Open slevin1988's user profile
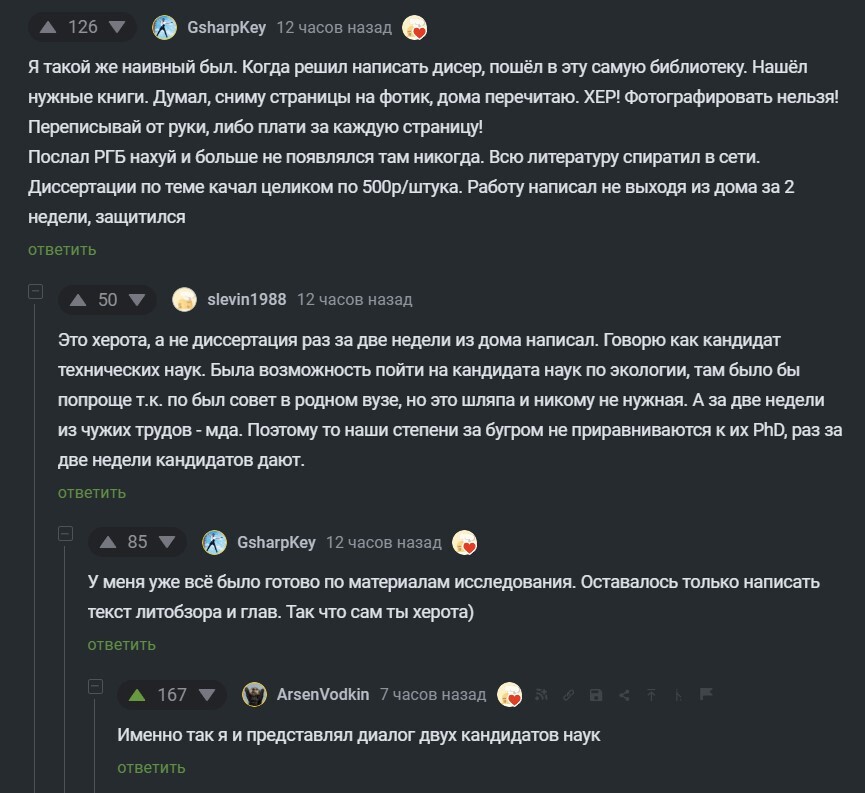This screenshot has height=793, width=865. point(246,299)
